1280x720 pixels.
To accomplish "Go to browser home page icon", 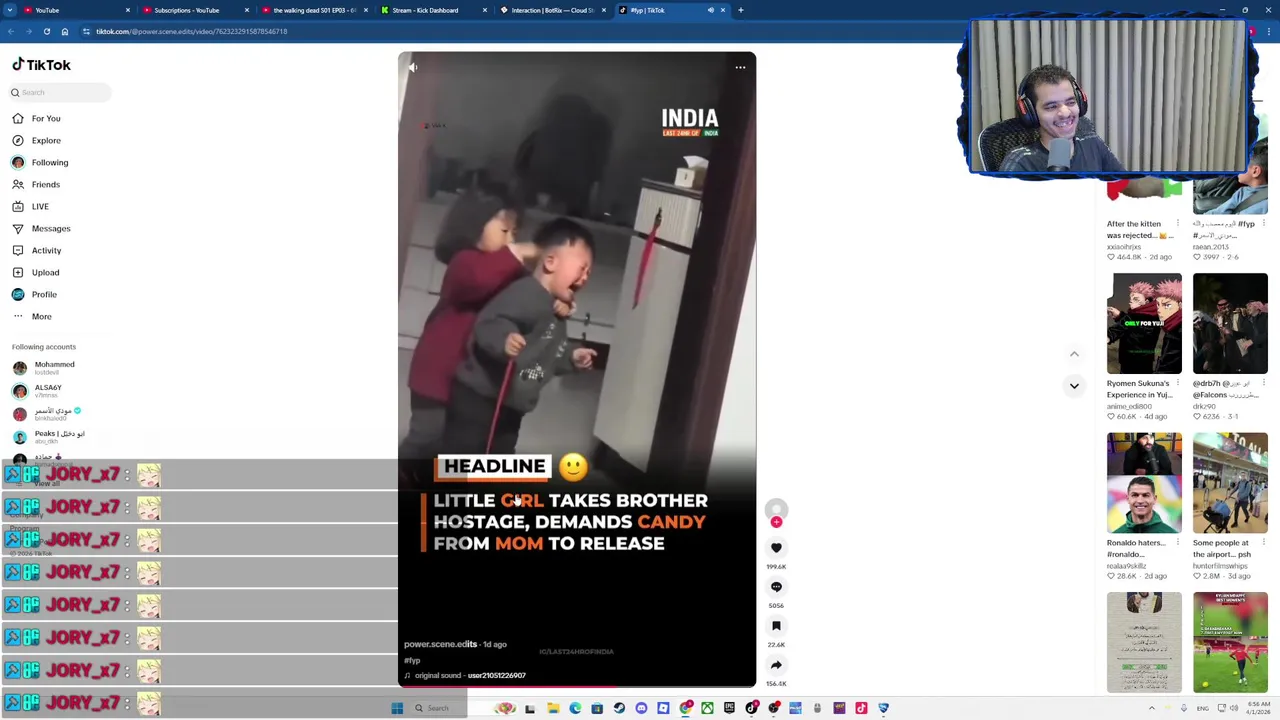I will pos(64,31).
